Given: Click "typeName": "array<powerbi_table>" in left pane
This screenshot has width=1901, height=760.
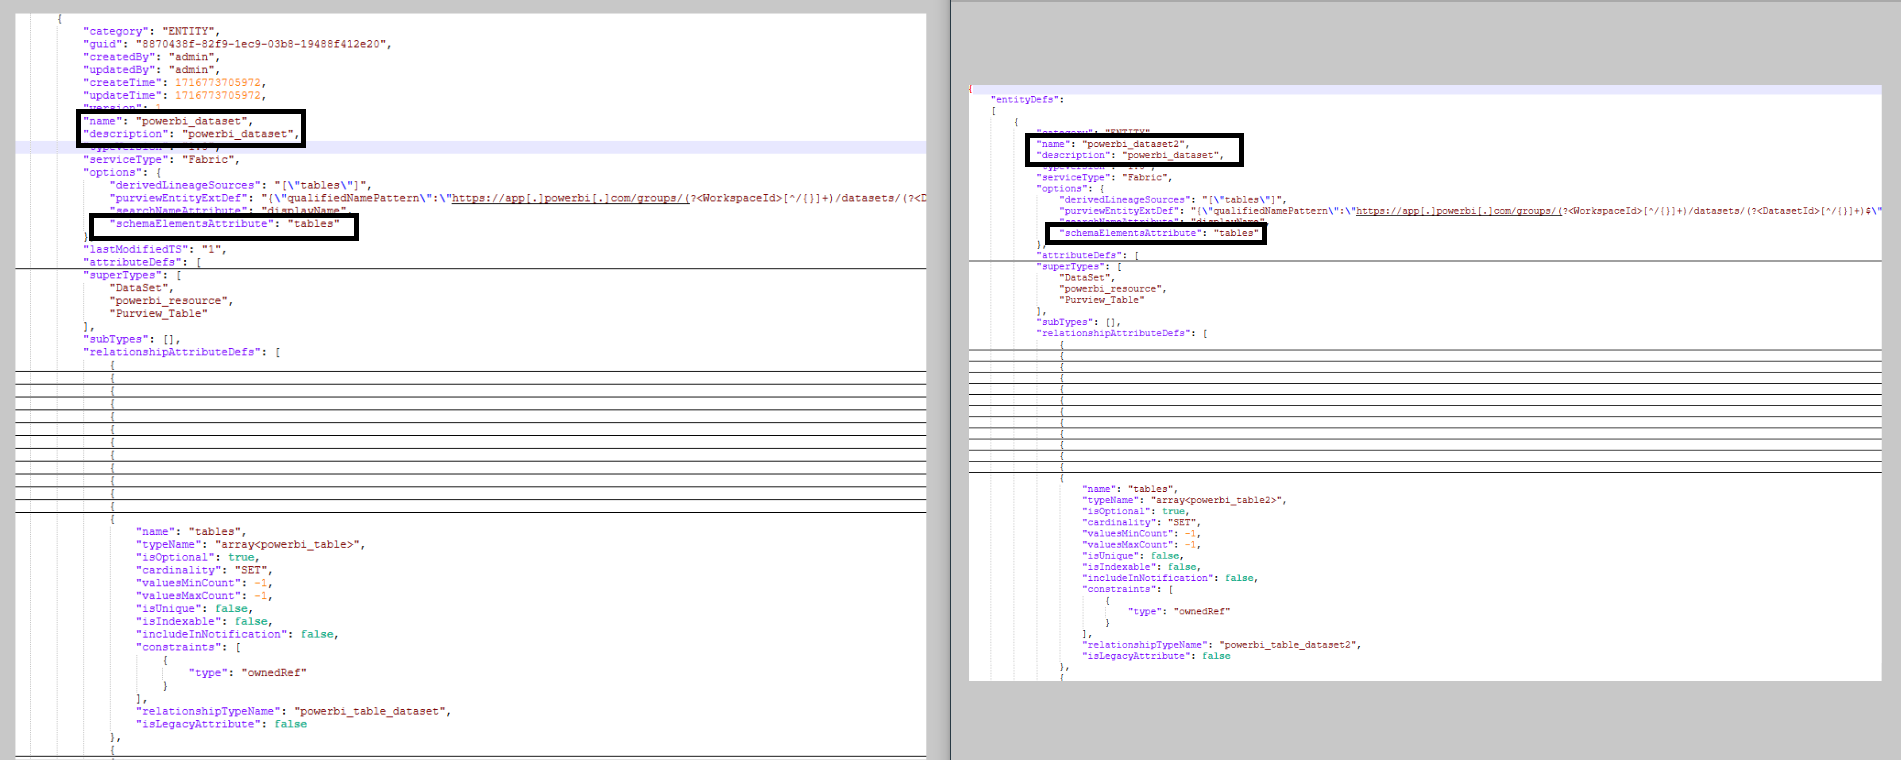Looking at the screenshot, I should pos(251,545).
